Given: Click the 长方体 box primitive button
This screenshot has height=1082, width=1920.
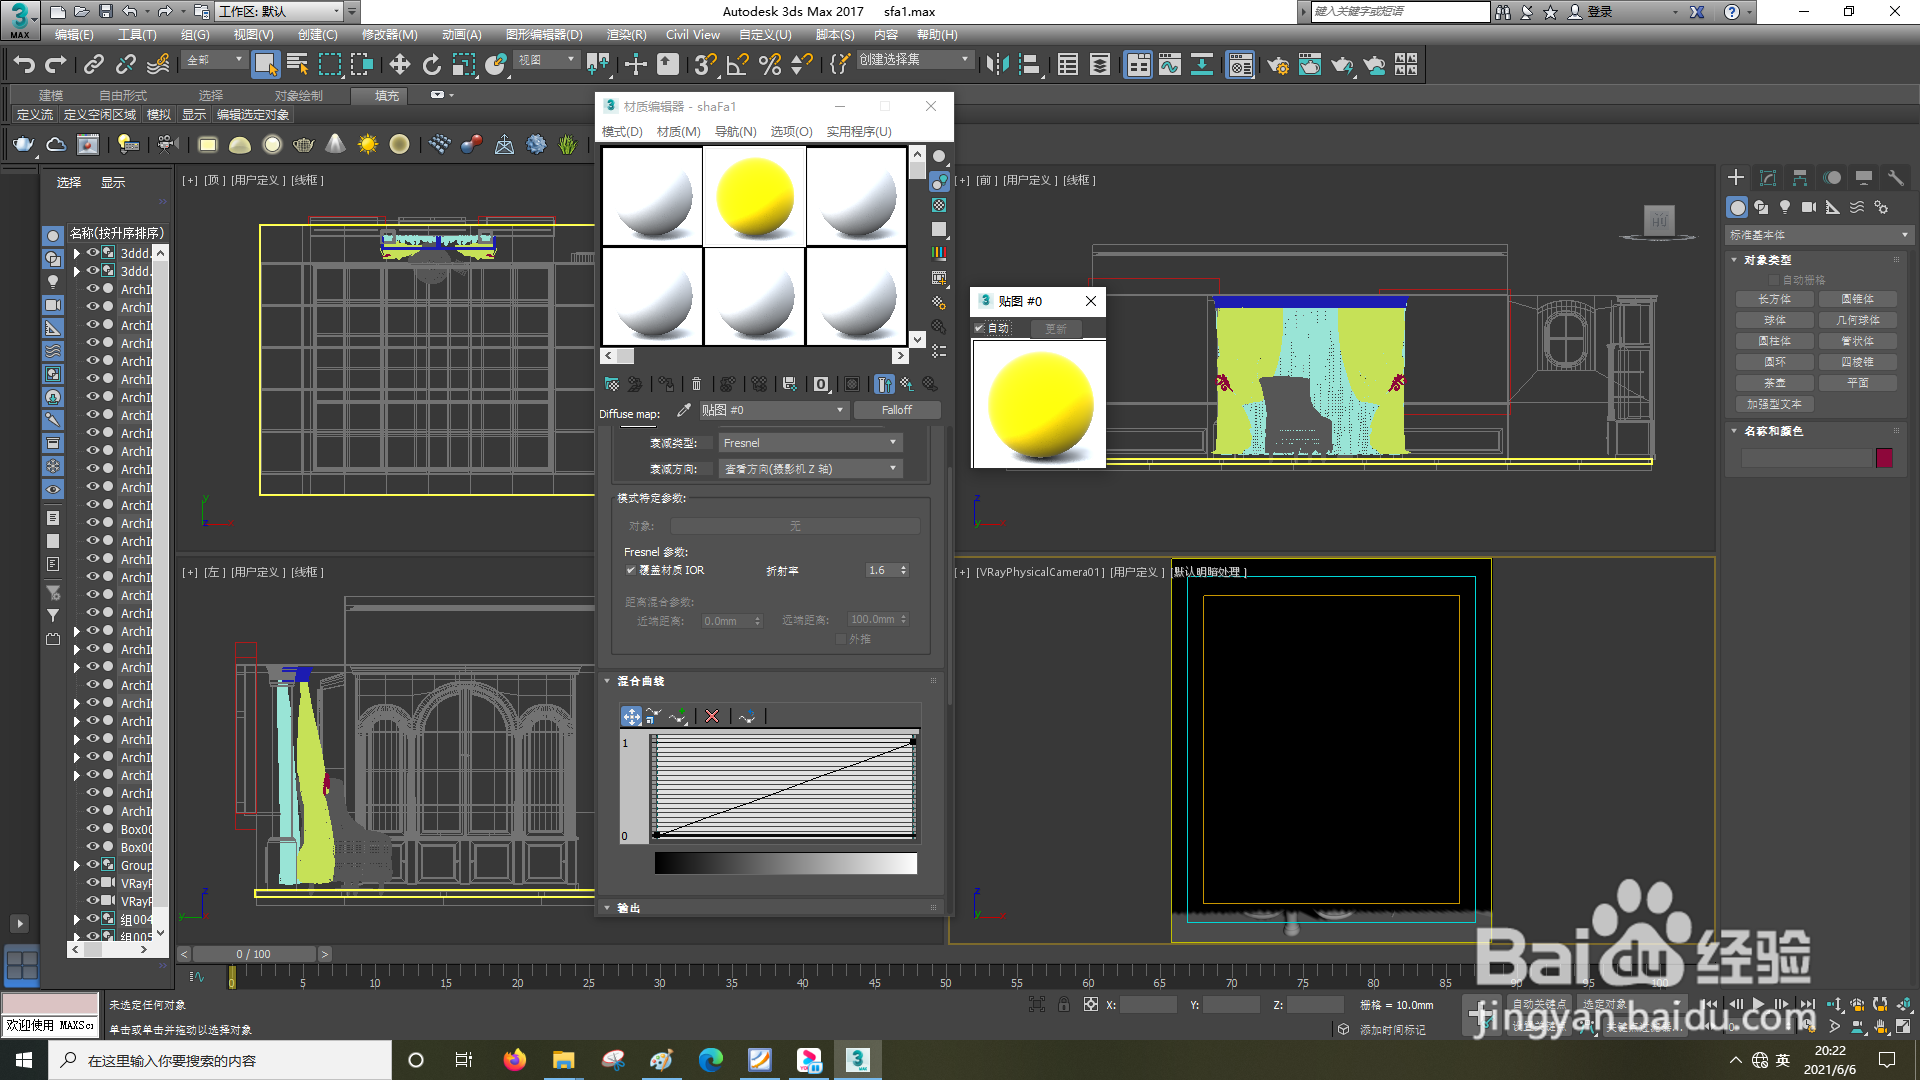Looking at the screenshot, I should pos(1775,299).
